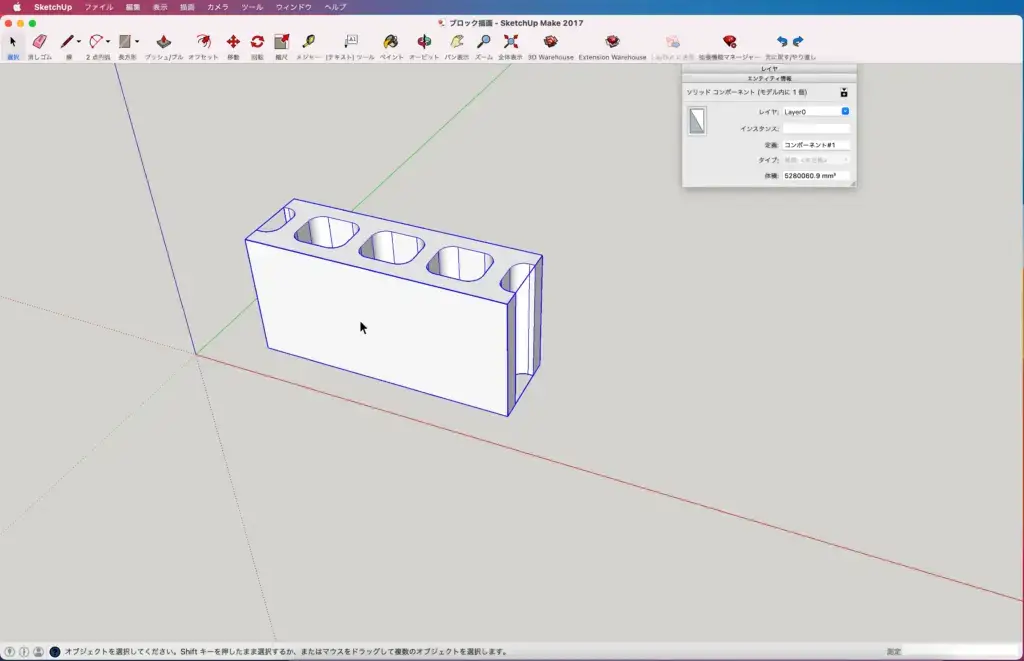Activate the ペイント Paint Bucket tool
This screenshot has width=1024, height=661.
click(x=391, y=42)
